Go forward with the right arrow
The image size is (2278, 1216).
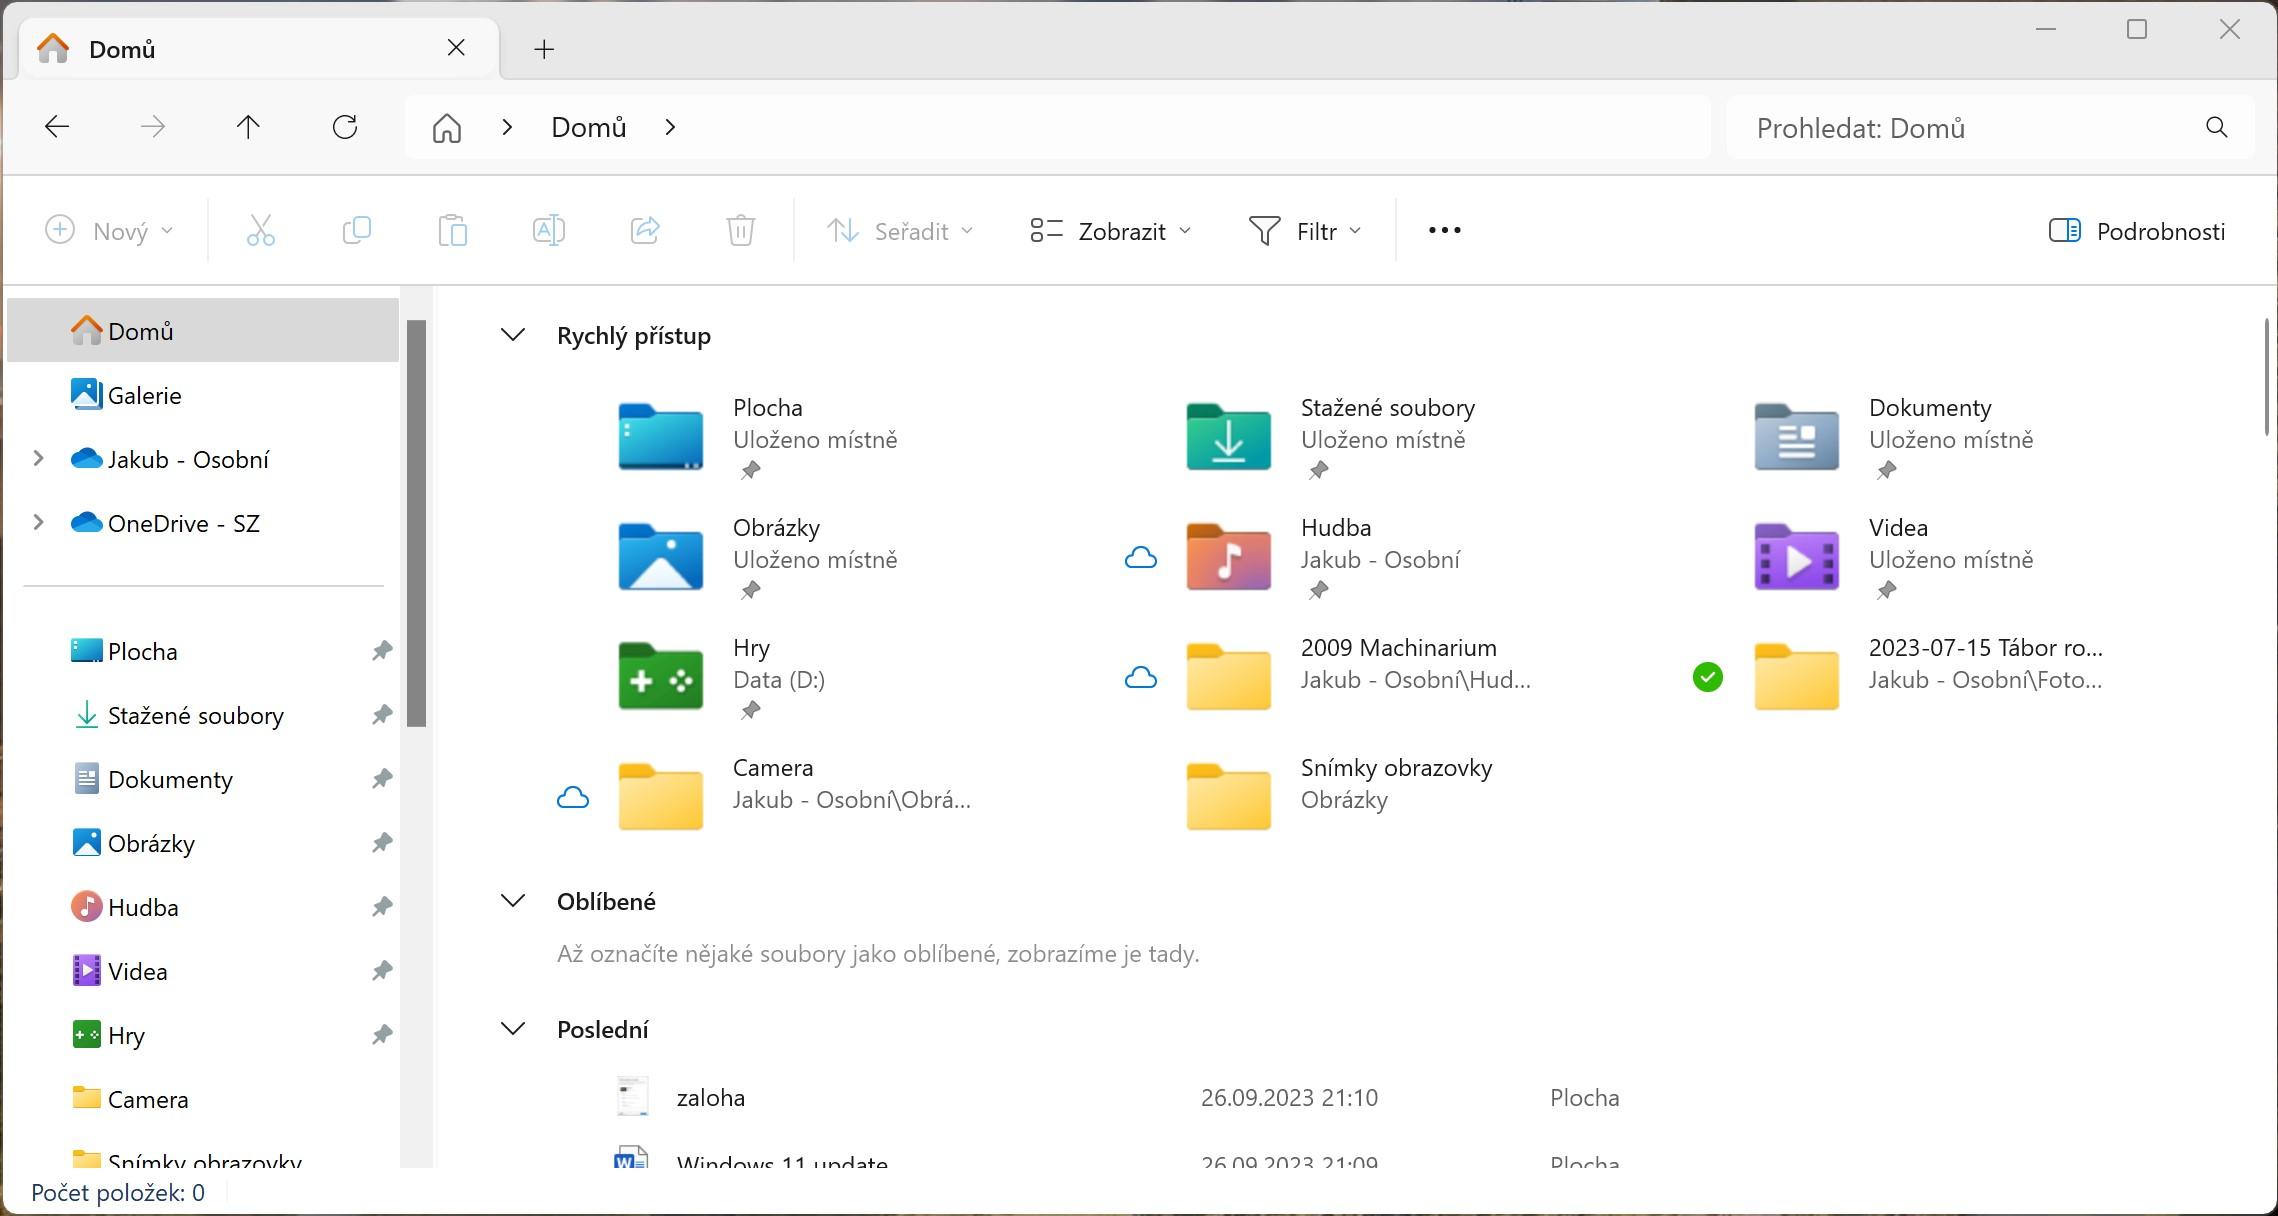point(153,127)
